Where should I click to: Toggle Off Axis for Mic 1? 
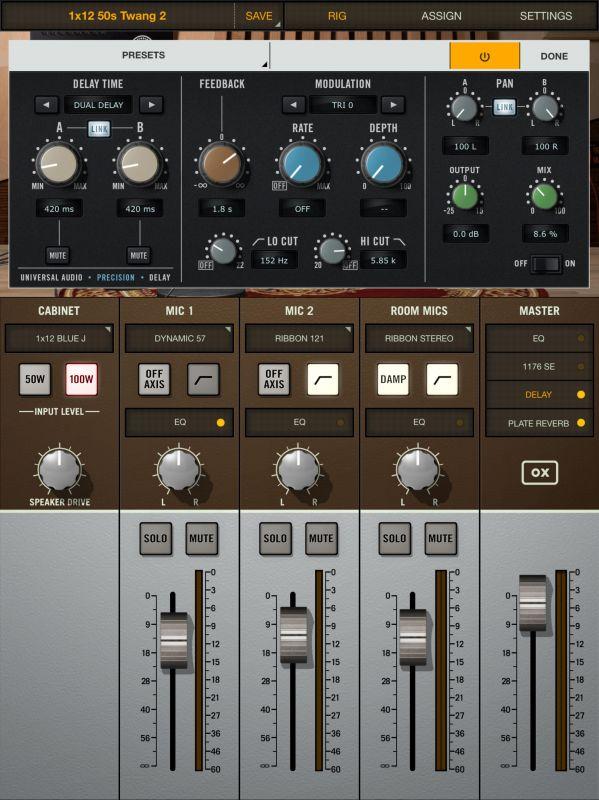click(154, 379)
